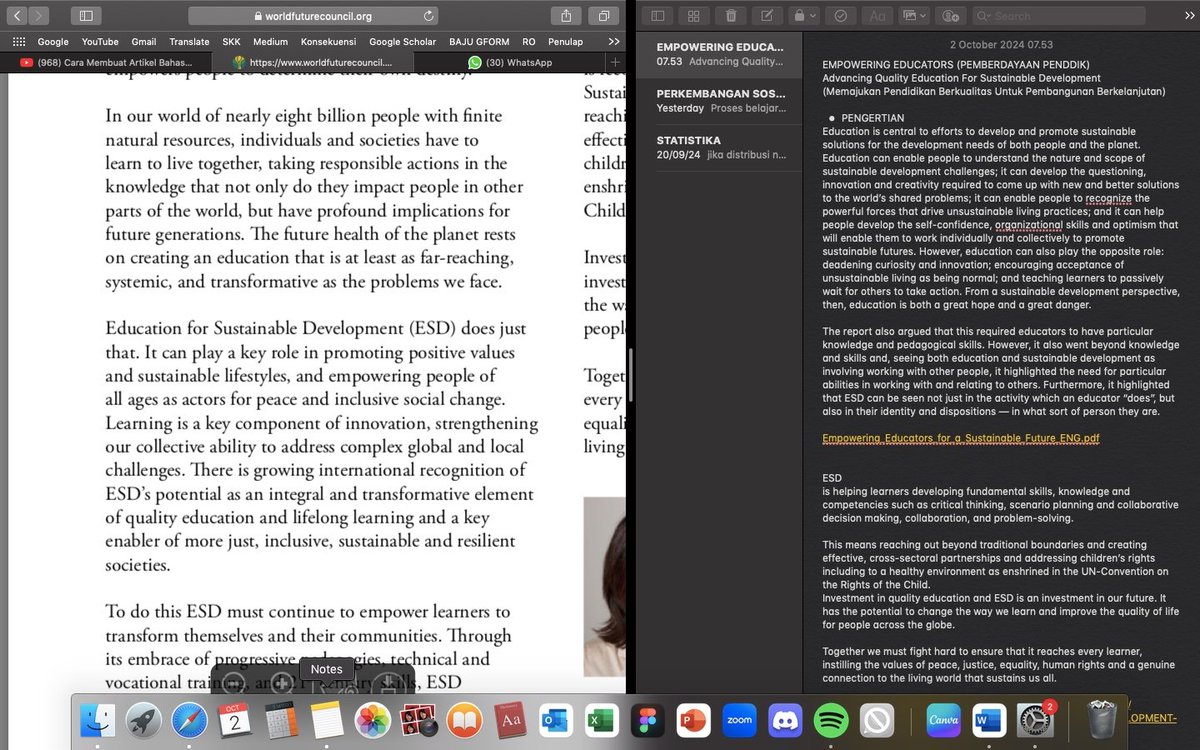Image resolution: width=1200 pixels, height=750 pixels.
Task: Switch to Cara Membuat Artikel Bahas tab
Action: tap(107, 62)
